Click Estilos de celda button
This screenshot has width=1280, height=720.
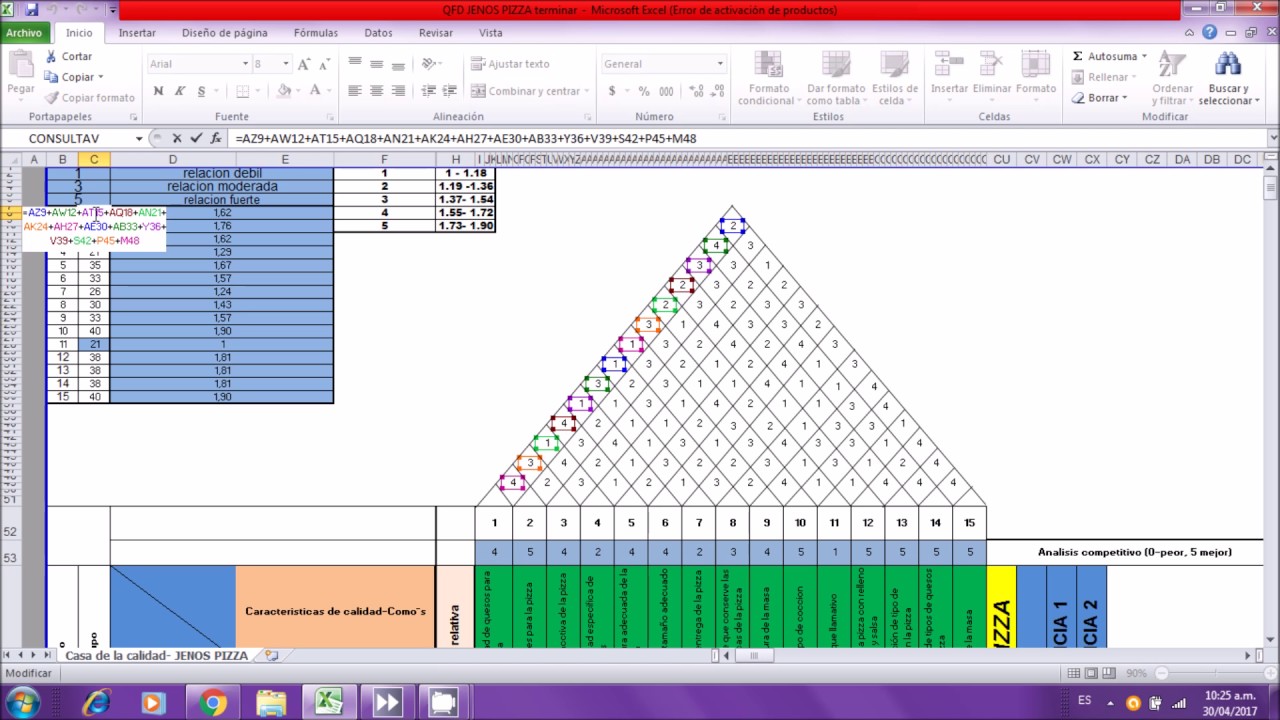pos(895,78)
